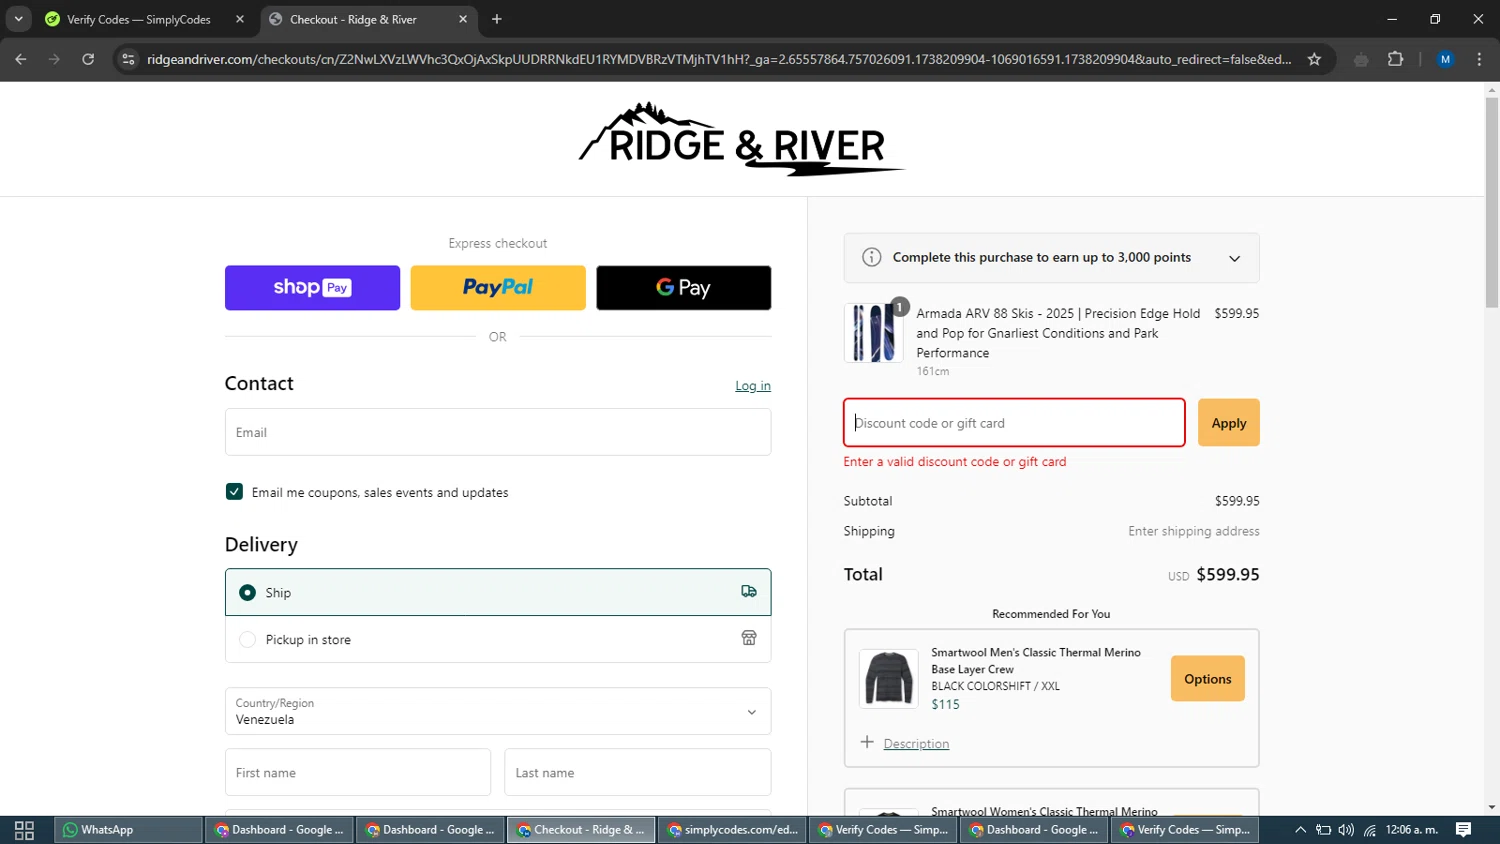Click the Armada ARV 88 Skis thumbnail

pyautogui.click(x=873, y=333)
